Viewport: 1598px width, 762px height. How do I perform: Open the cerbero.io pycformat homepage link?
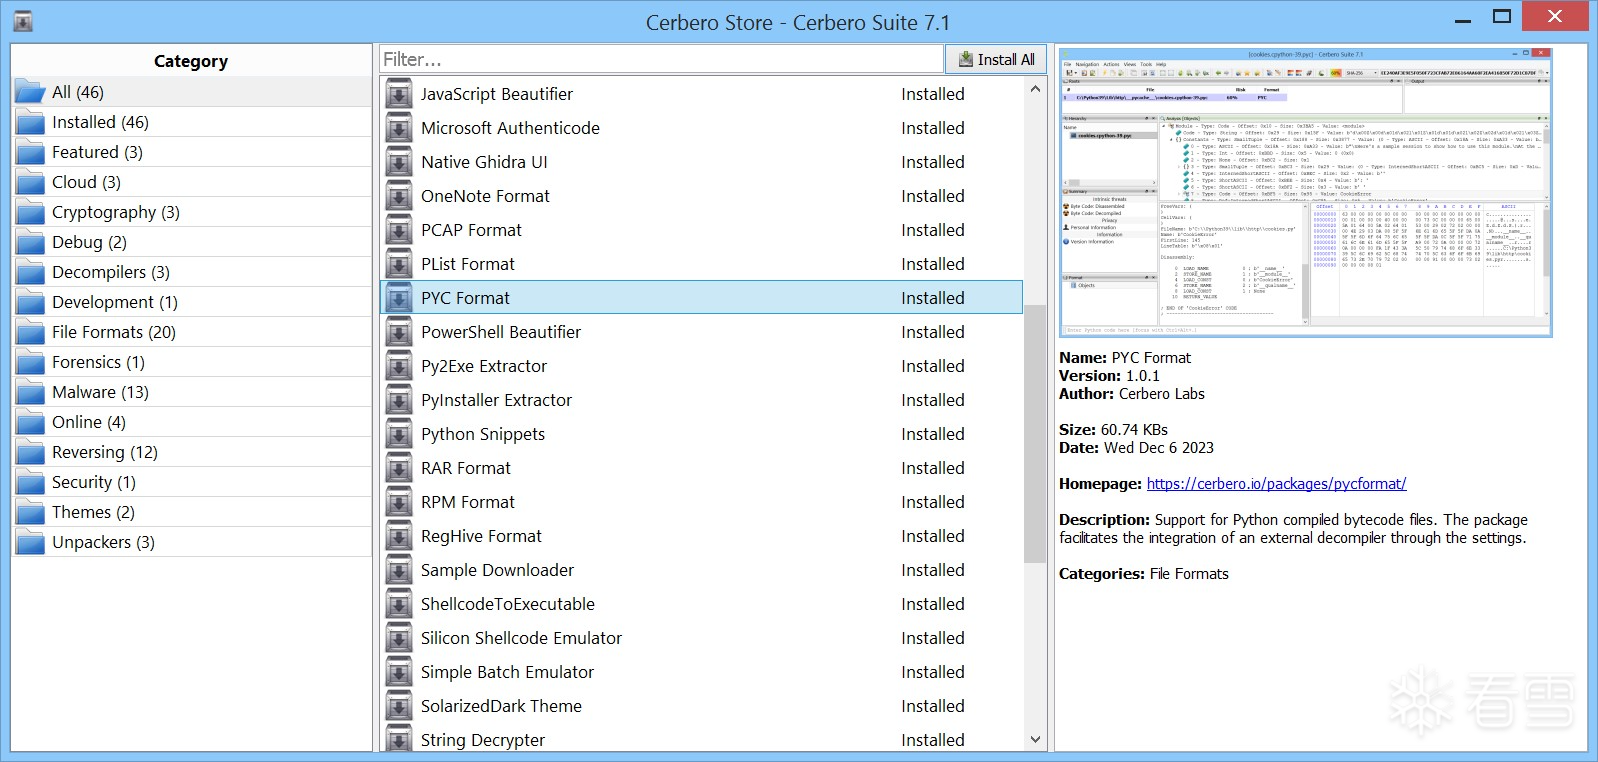[1276, 484]
